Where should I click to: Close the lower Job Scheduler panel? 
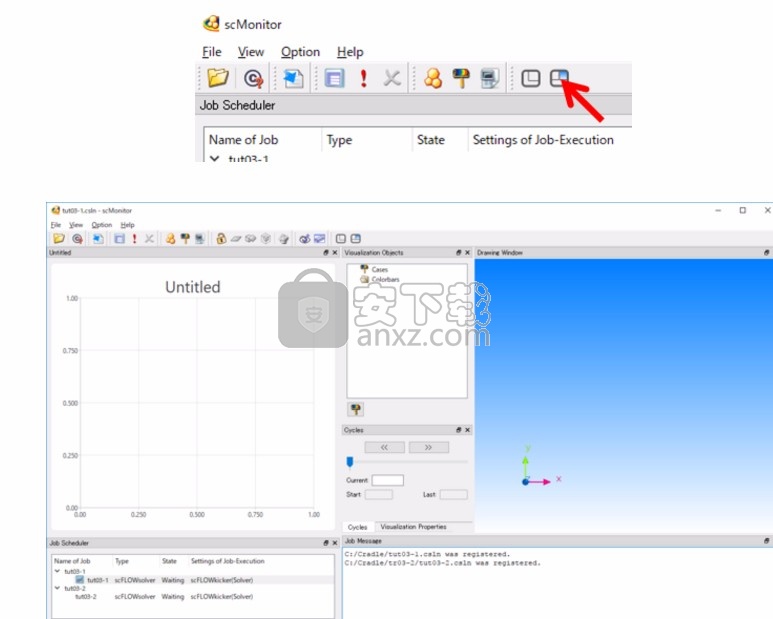[335, 543]
